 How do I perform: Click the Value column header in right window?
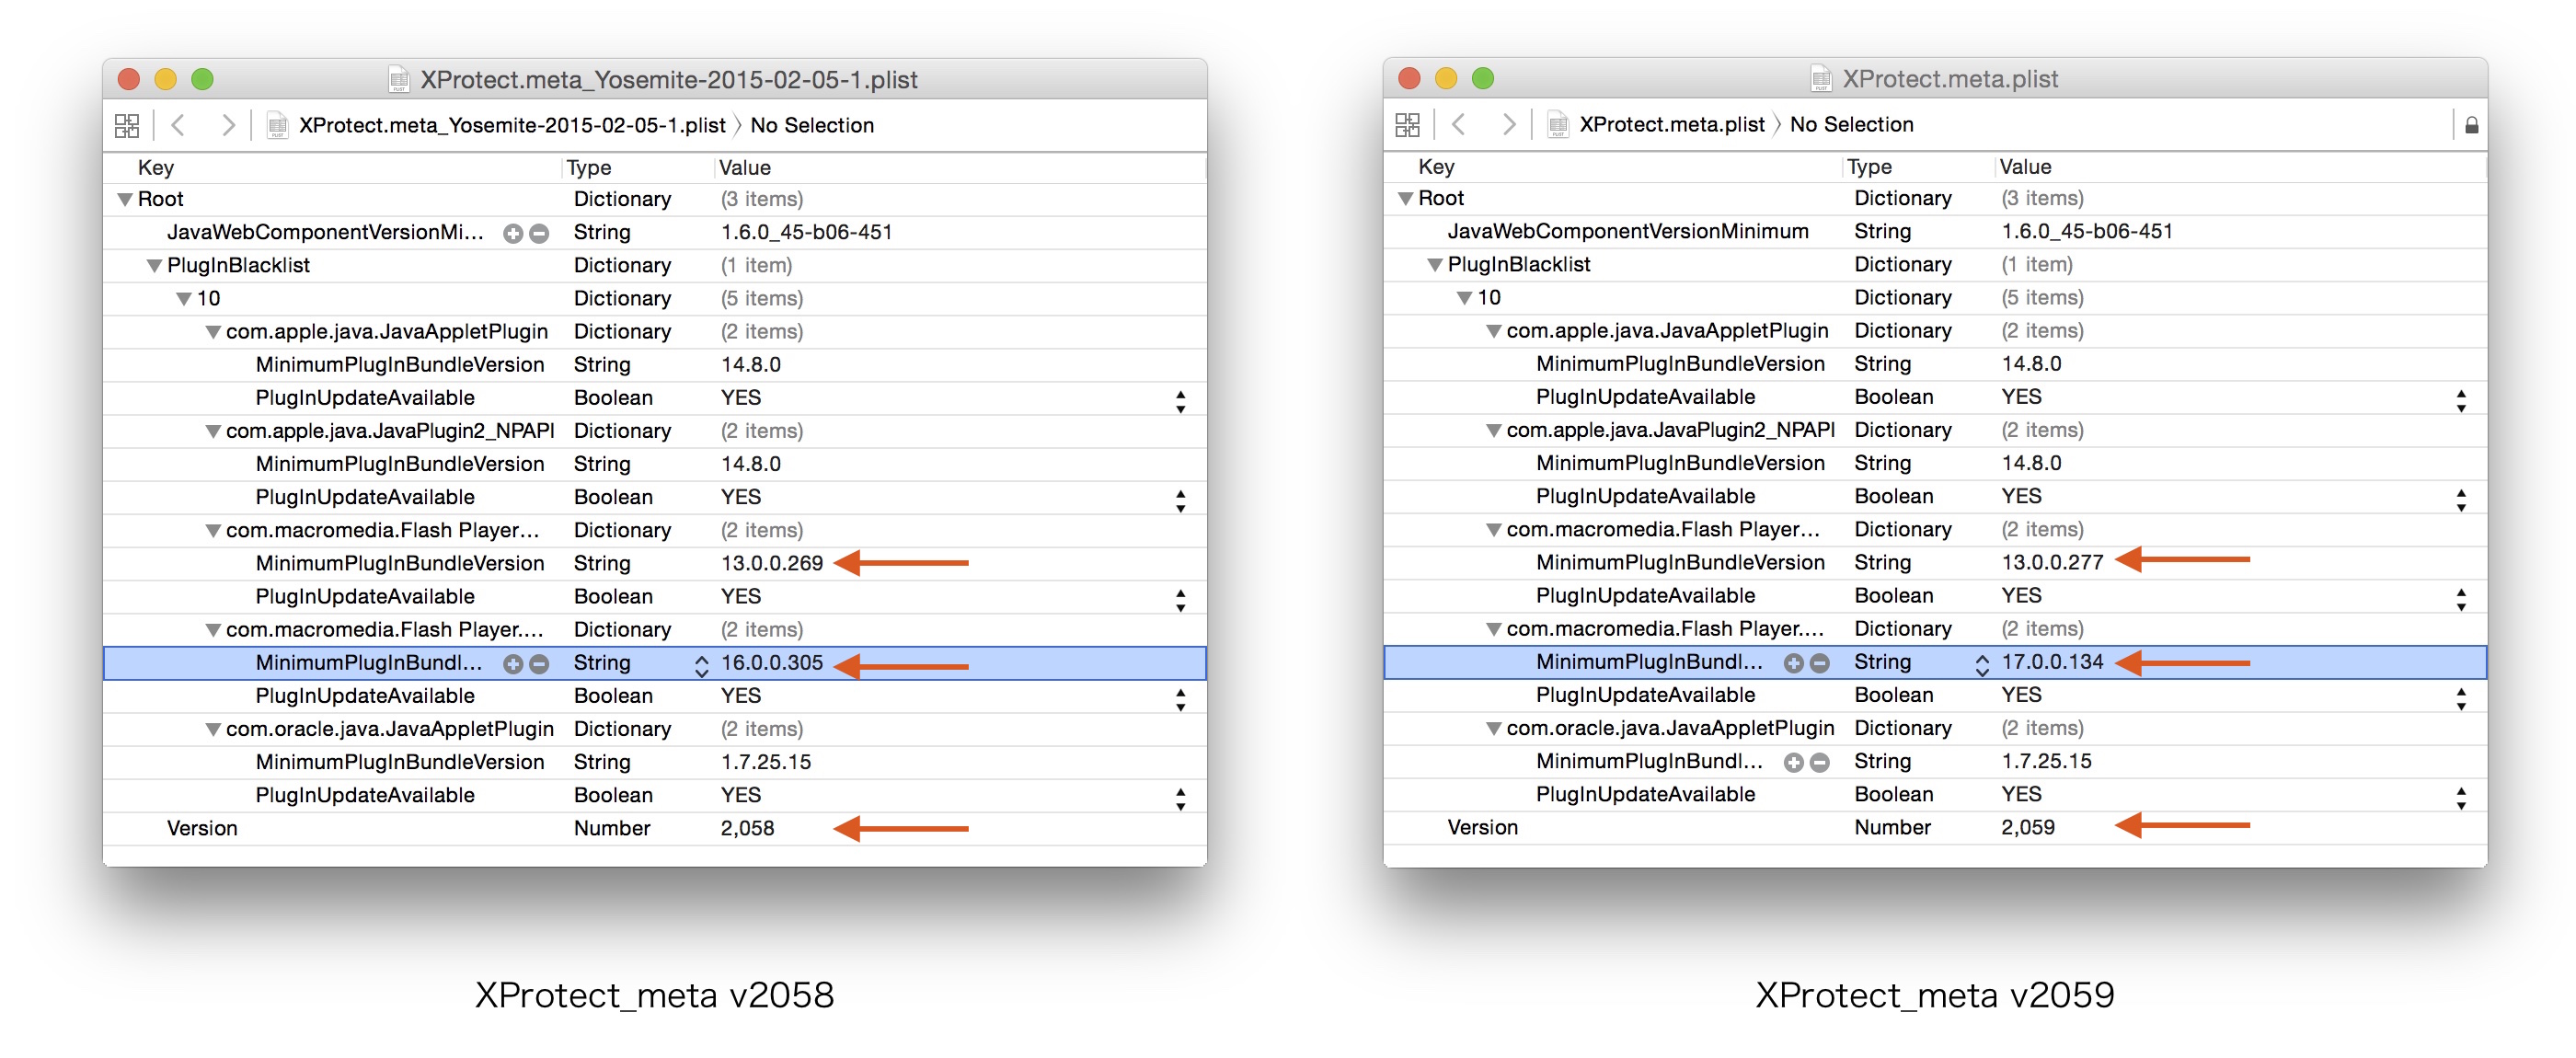(x=2025, y=166)
